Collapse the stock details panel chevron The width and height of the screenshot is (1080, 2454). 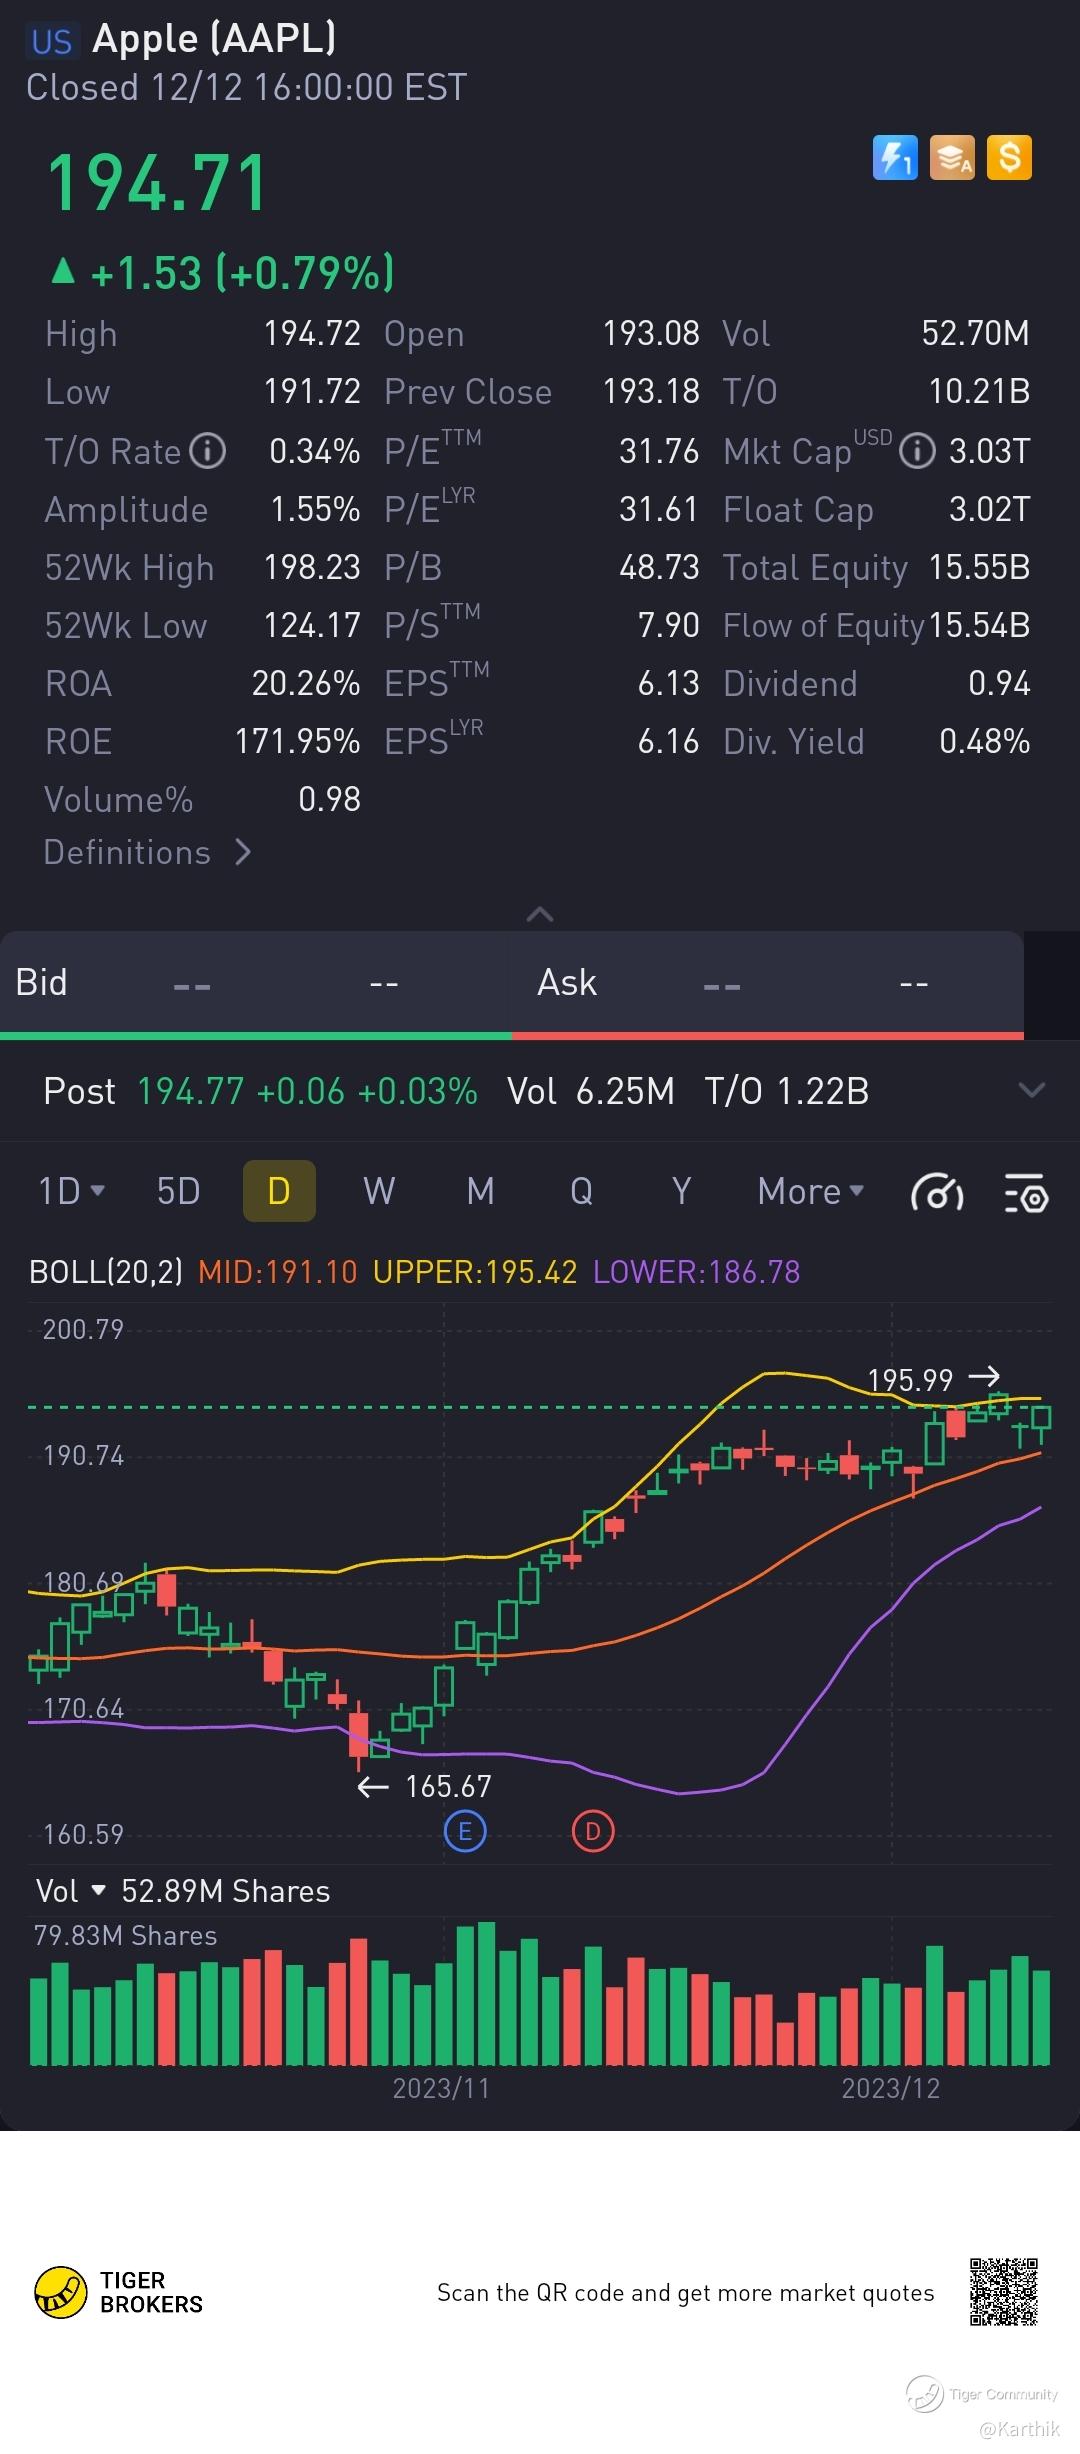(x=540, y=914)
